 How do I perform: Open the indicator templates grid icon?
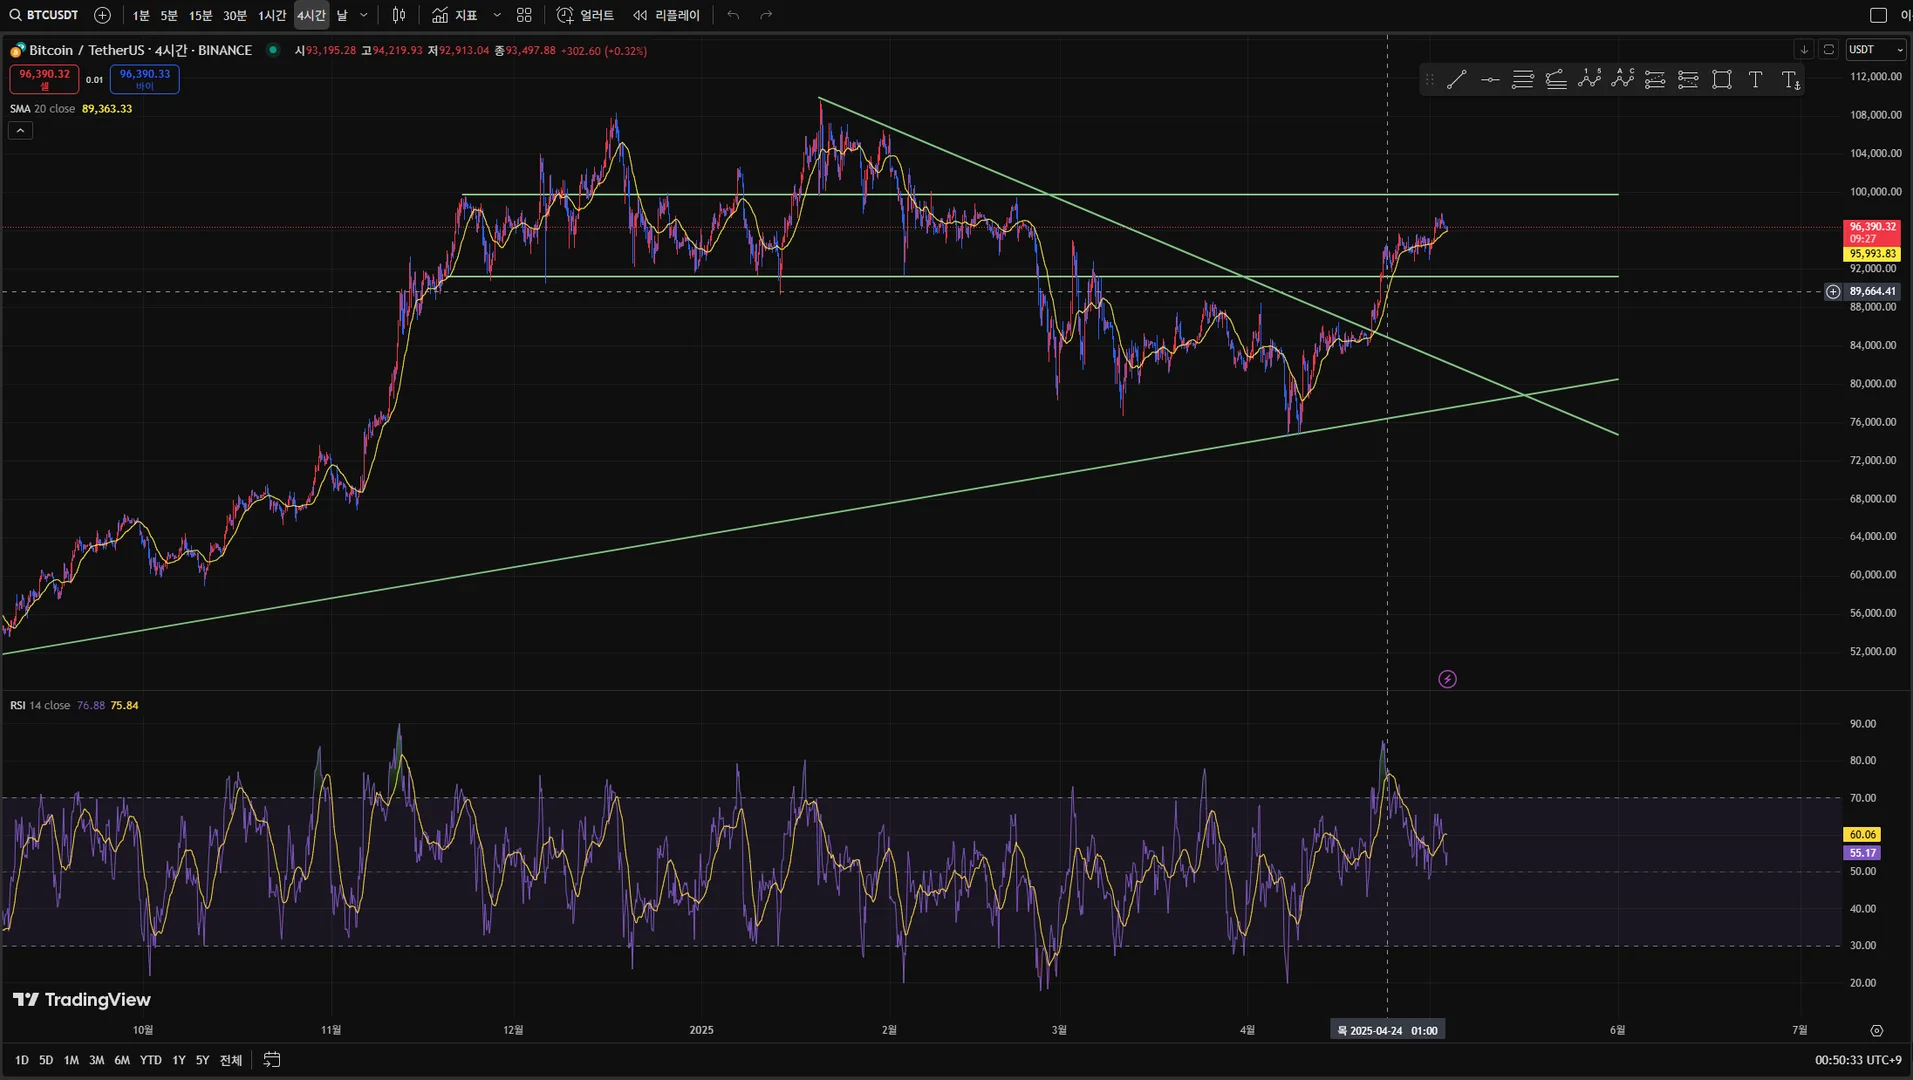click(524, 15)
